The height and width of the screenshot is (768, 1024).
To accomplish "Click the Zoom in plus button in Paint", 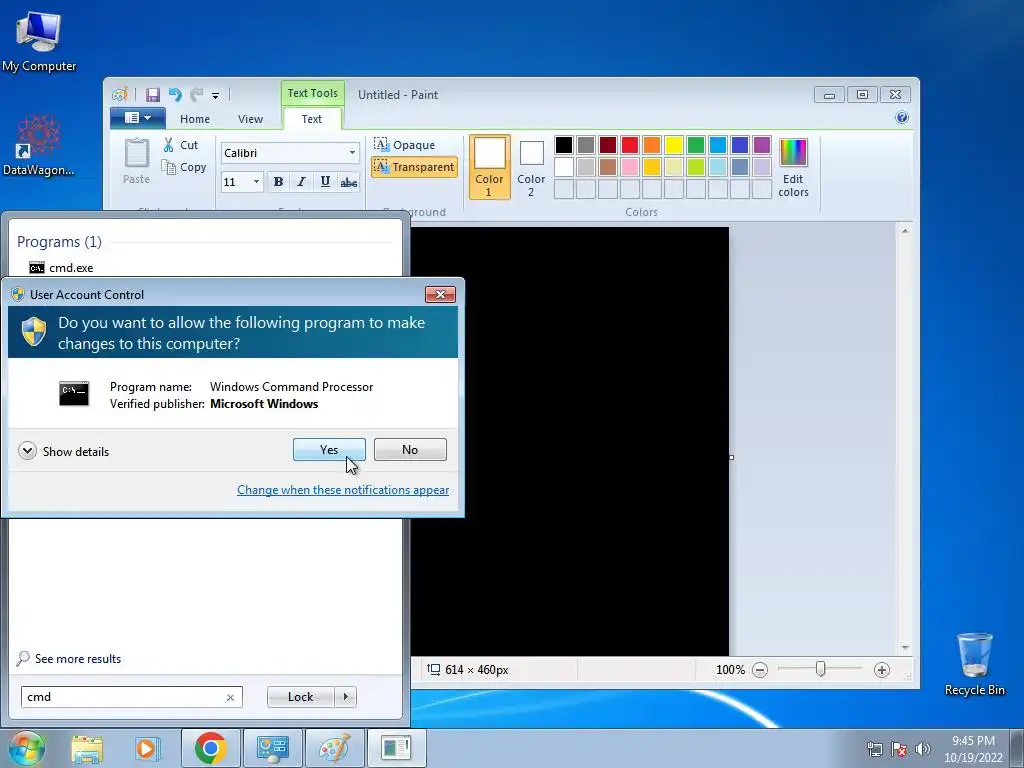I will 882,669.
